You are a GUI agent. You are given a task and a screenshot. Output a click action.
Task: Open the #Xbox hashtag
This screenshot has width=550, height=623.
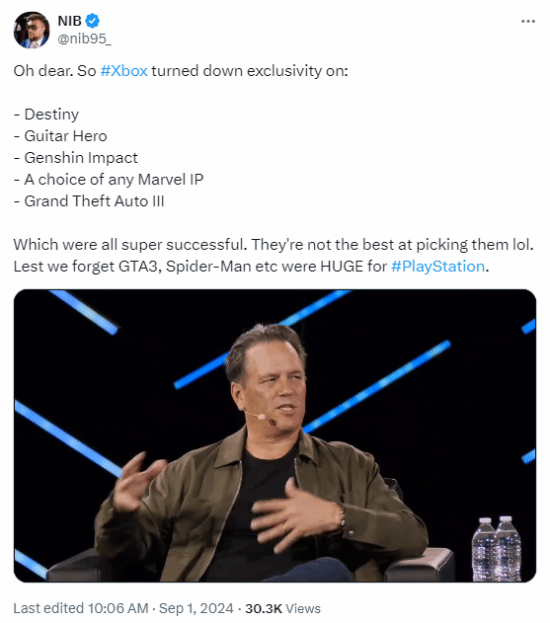[x=124, y=71]
